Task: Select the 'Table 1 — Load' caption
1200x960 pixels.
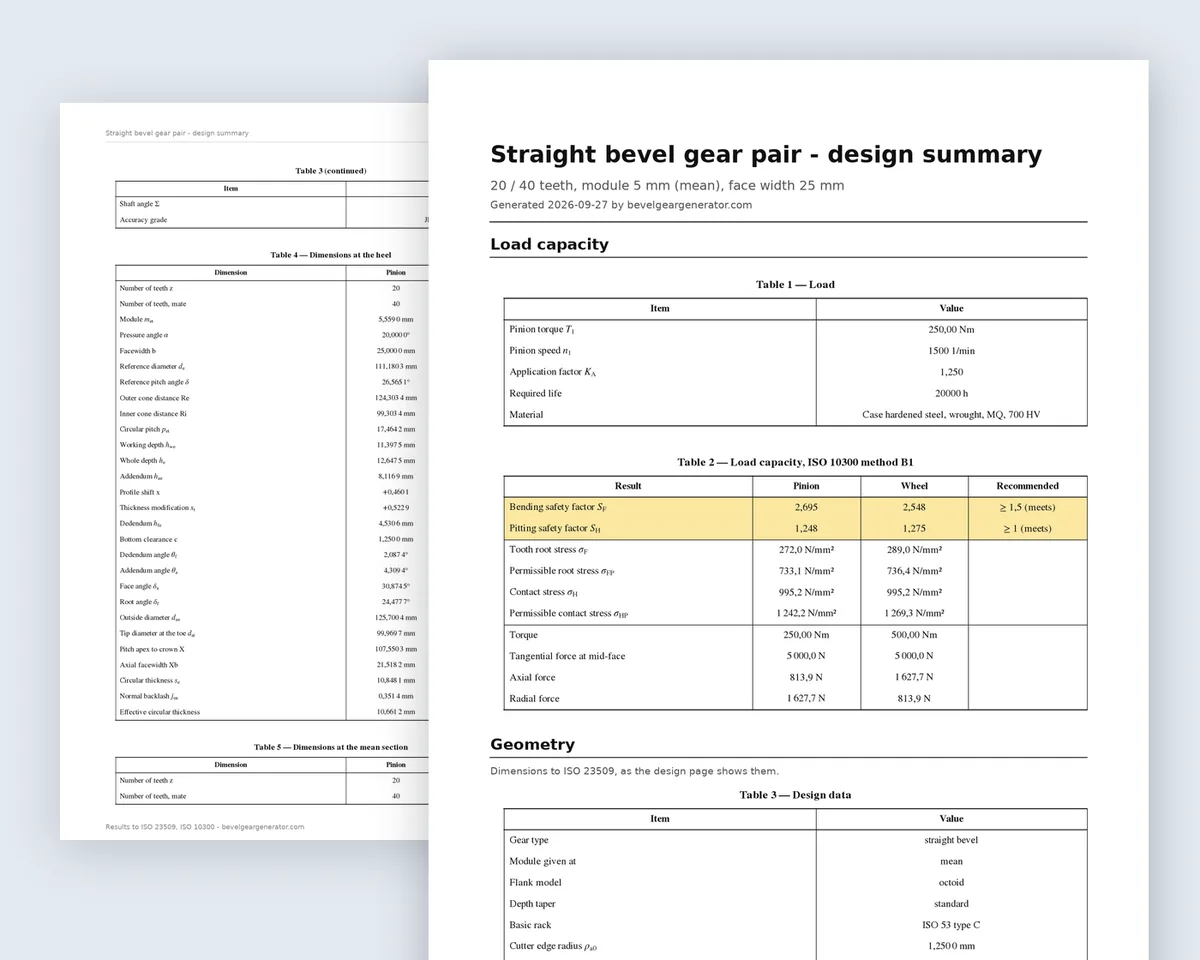Action: [795, 284]
